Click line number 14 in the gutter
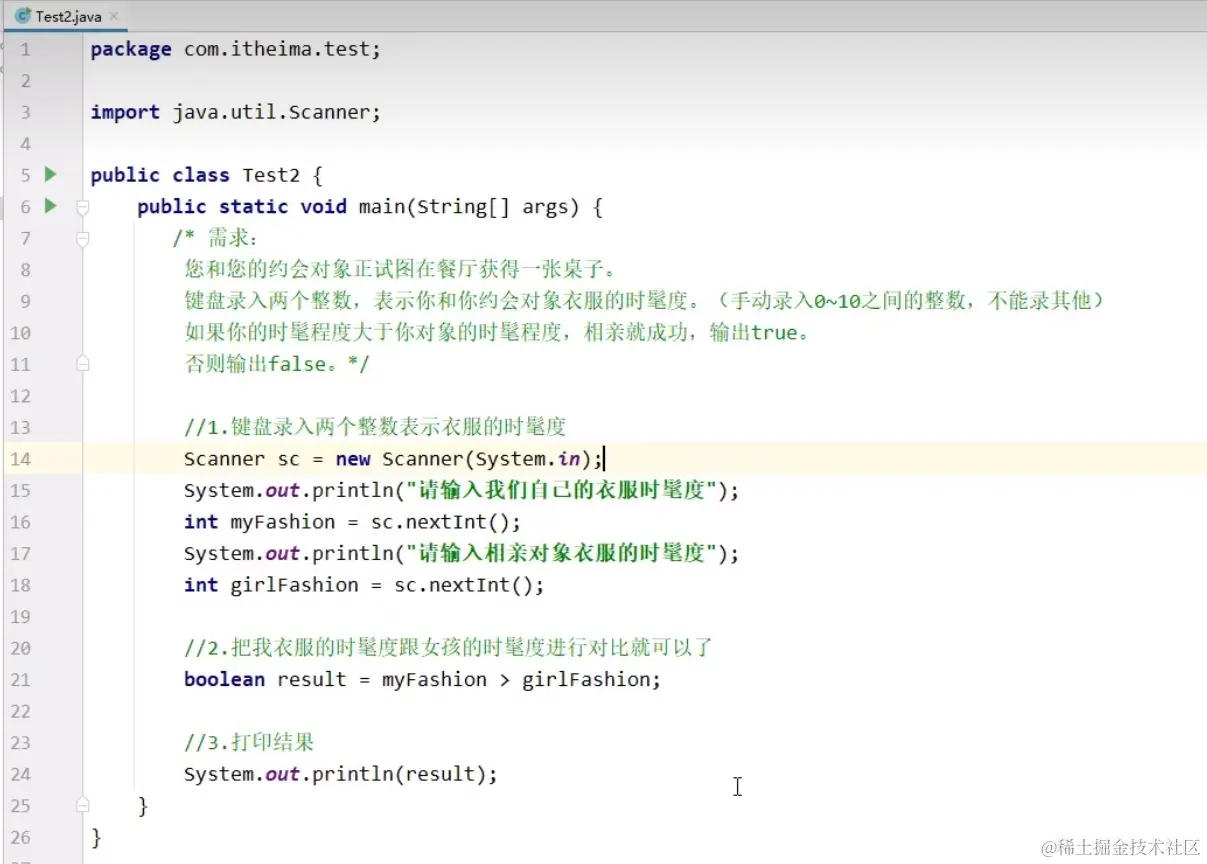The height and width of the screenshot is (864, 1207). [x=21, y=459]
